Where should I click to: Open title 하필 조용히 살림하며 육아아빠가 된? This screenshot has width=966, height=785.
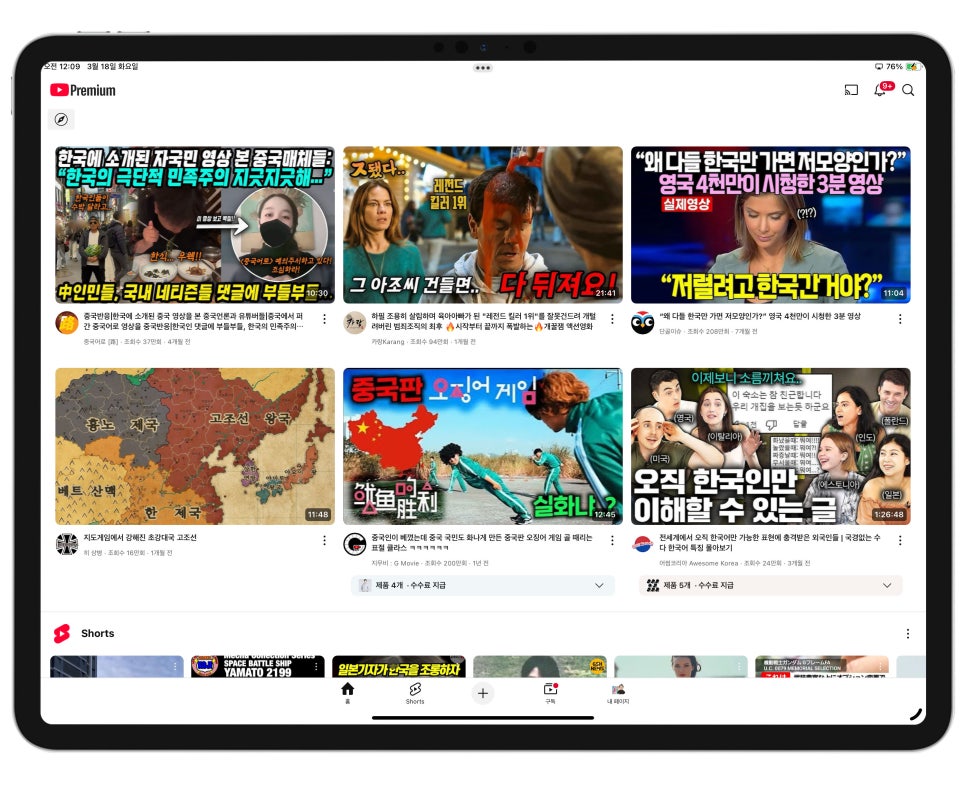tap(484, 321)
